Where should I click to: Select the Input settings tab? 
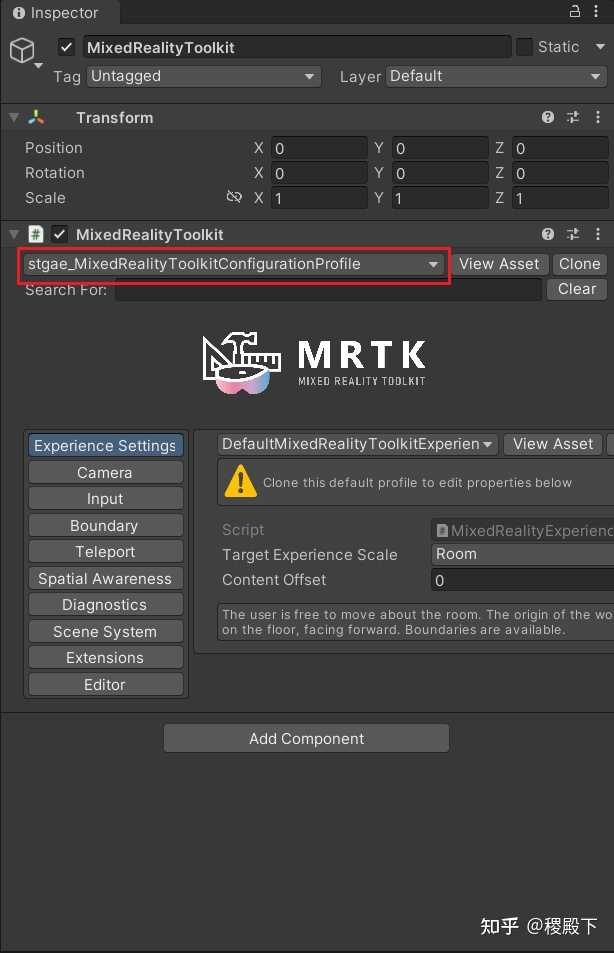105,499
